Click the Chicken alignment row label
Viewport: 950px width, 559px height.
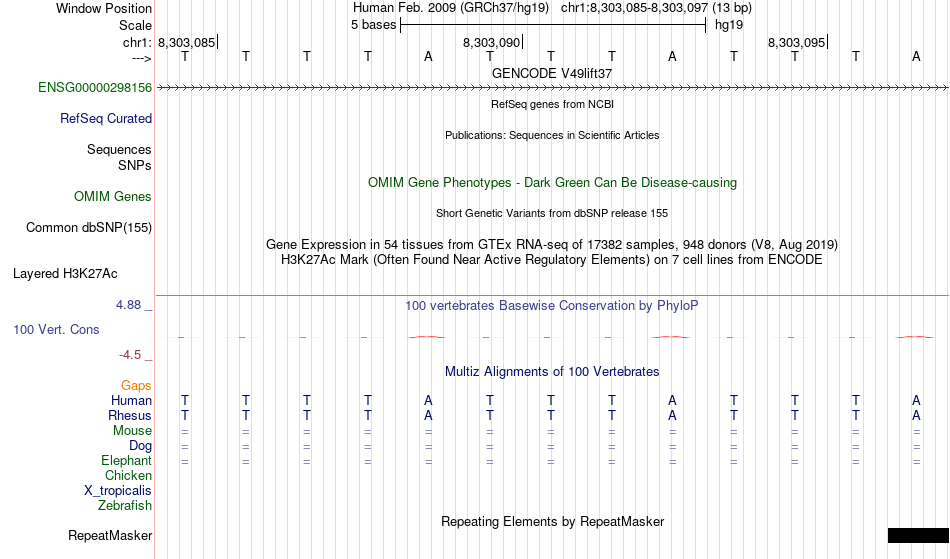click(x=128, y=476)
